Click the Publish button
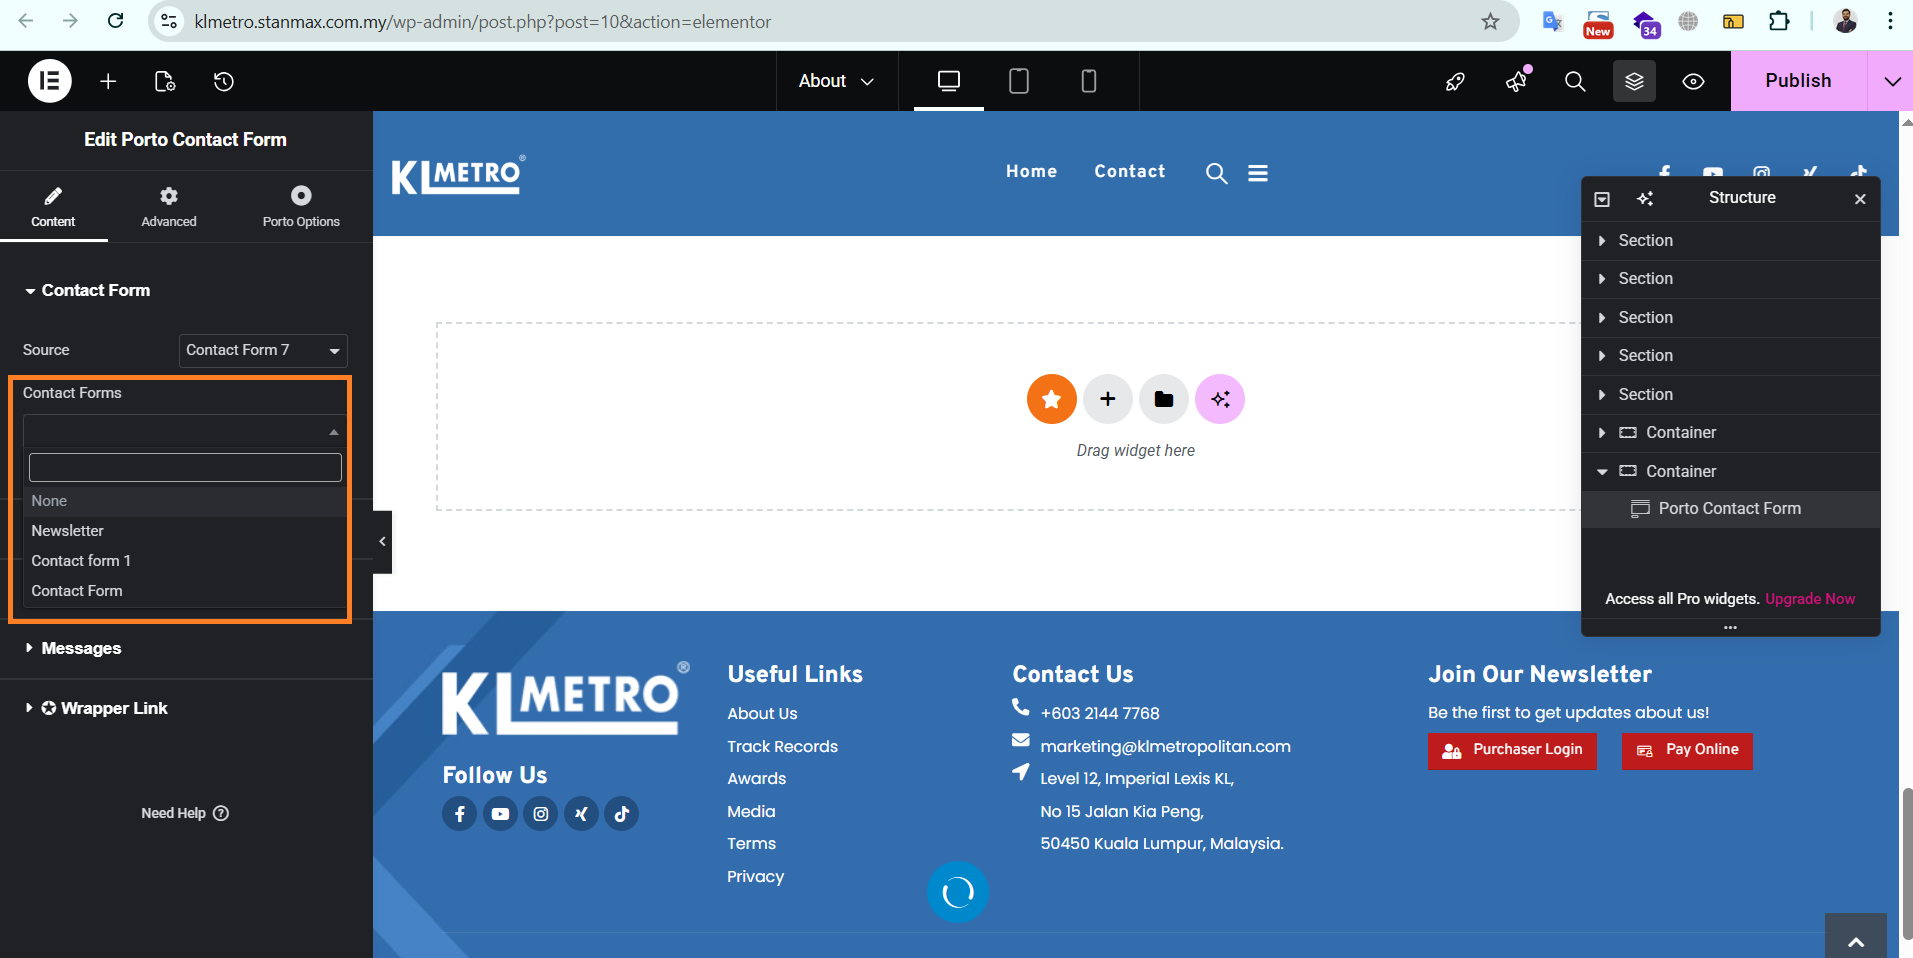This screenshot has width=1913, height=958. [1797, 81]
